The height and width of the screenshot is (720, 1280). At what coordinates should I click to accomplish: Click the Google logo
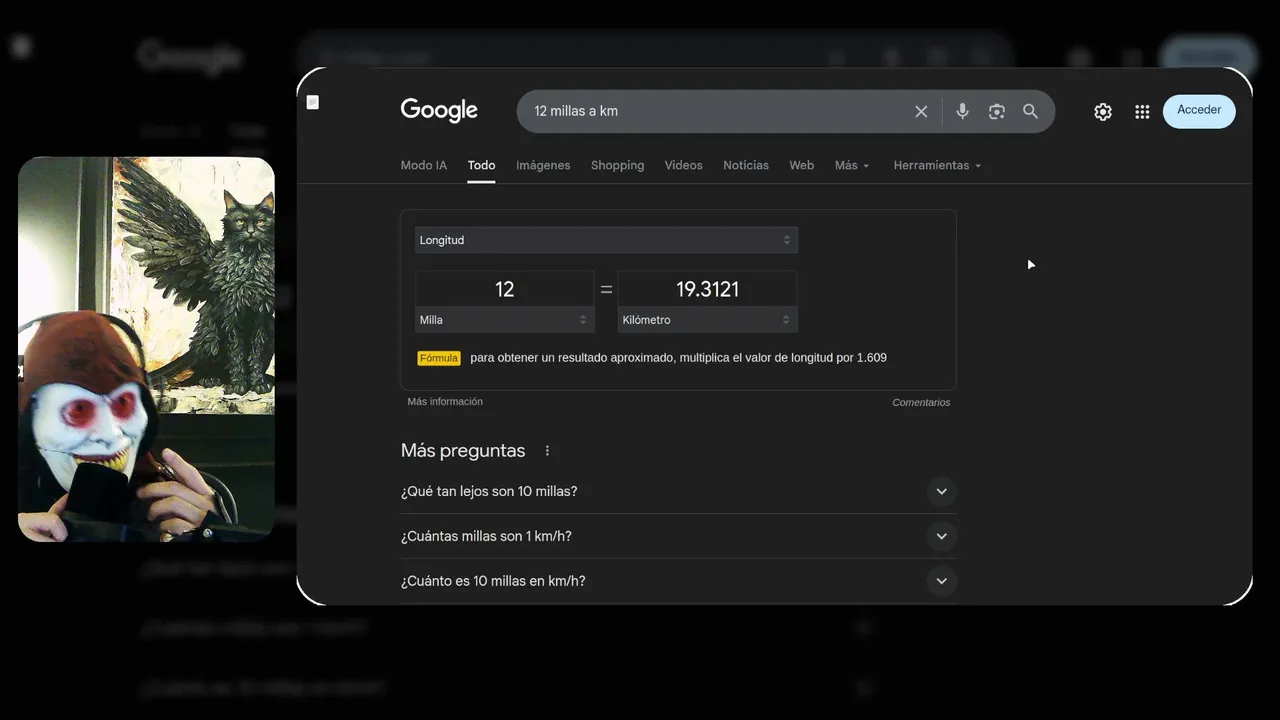point(439,110)
